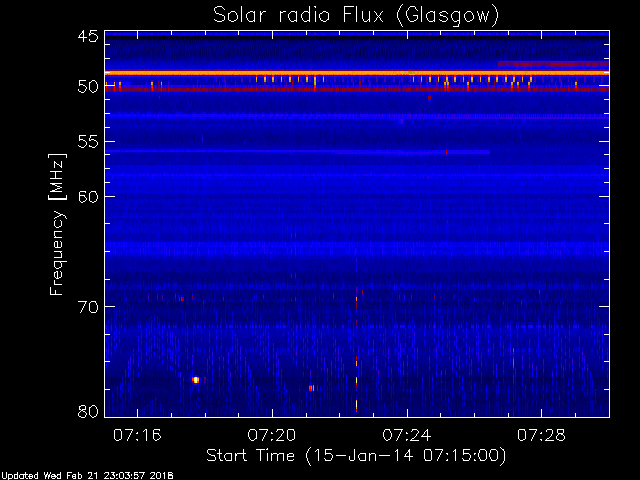Click the '80' frequency tick label

88,411
